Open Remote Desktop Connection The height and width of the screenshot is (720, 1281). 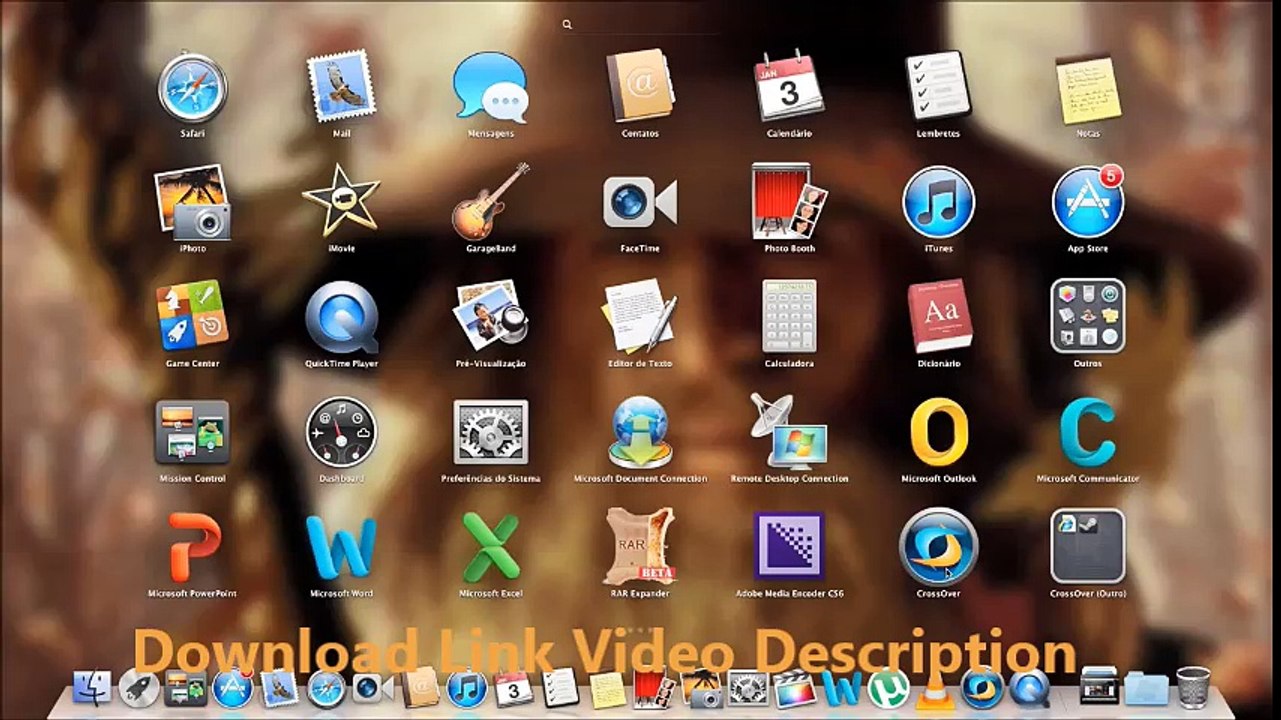[x=789, y=432]
